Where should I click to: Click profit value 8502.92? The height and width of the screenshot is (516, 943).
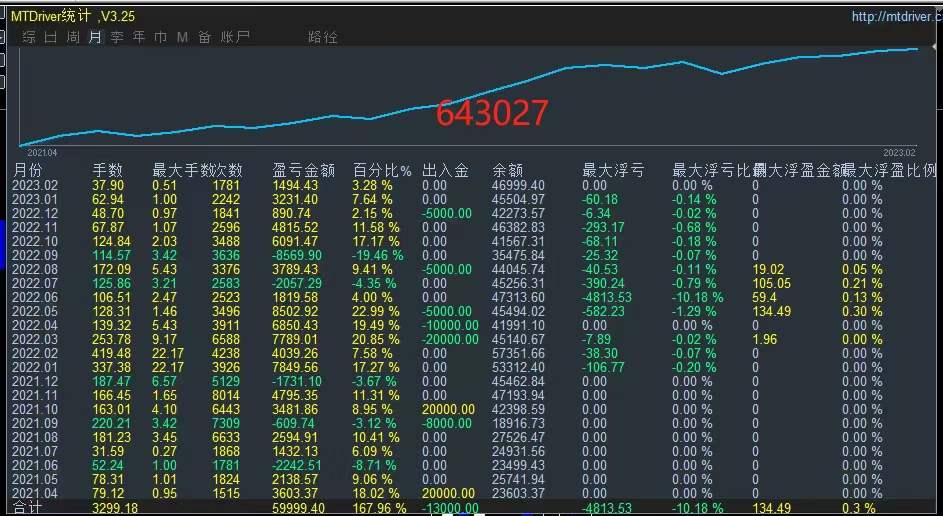[295, 312]
